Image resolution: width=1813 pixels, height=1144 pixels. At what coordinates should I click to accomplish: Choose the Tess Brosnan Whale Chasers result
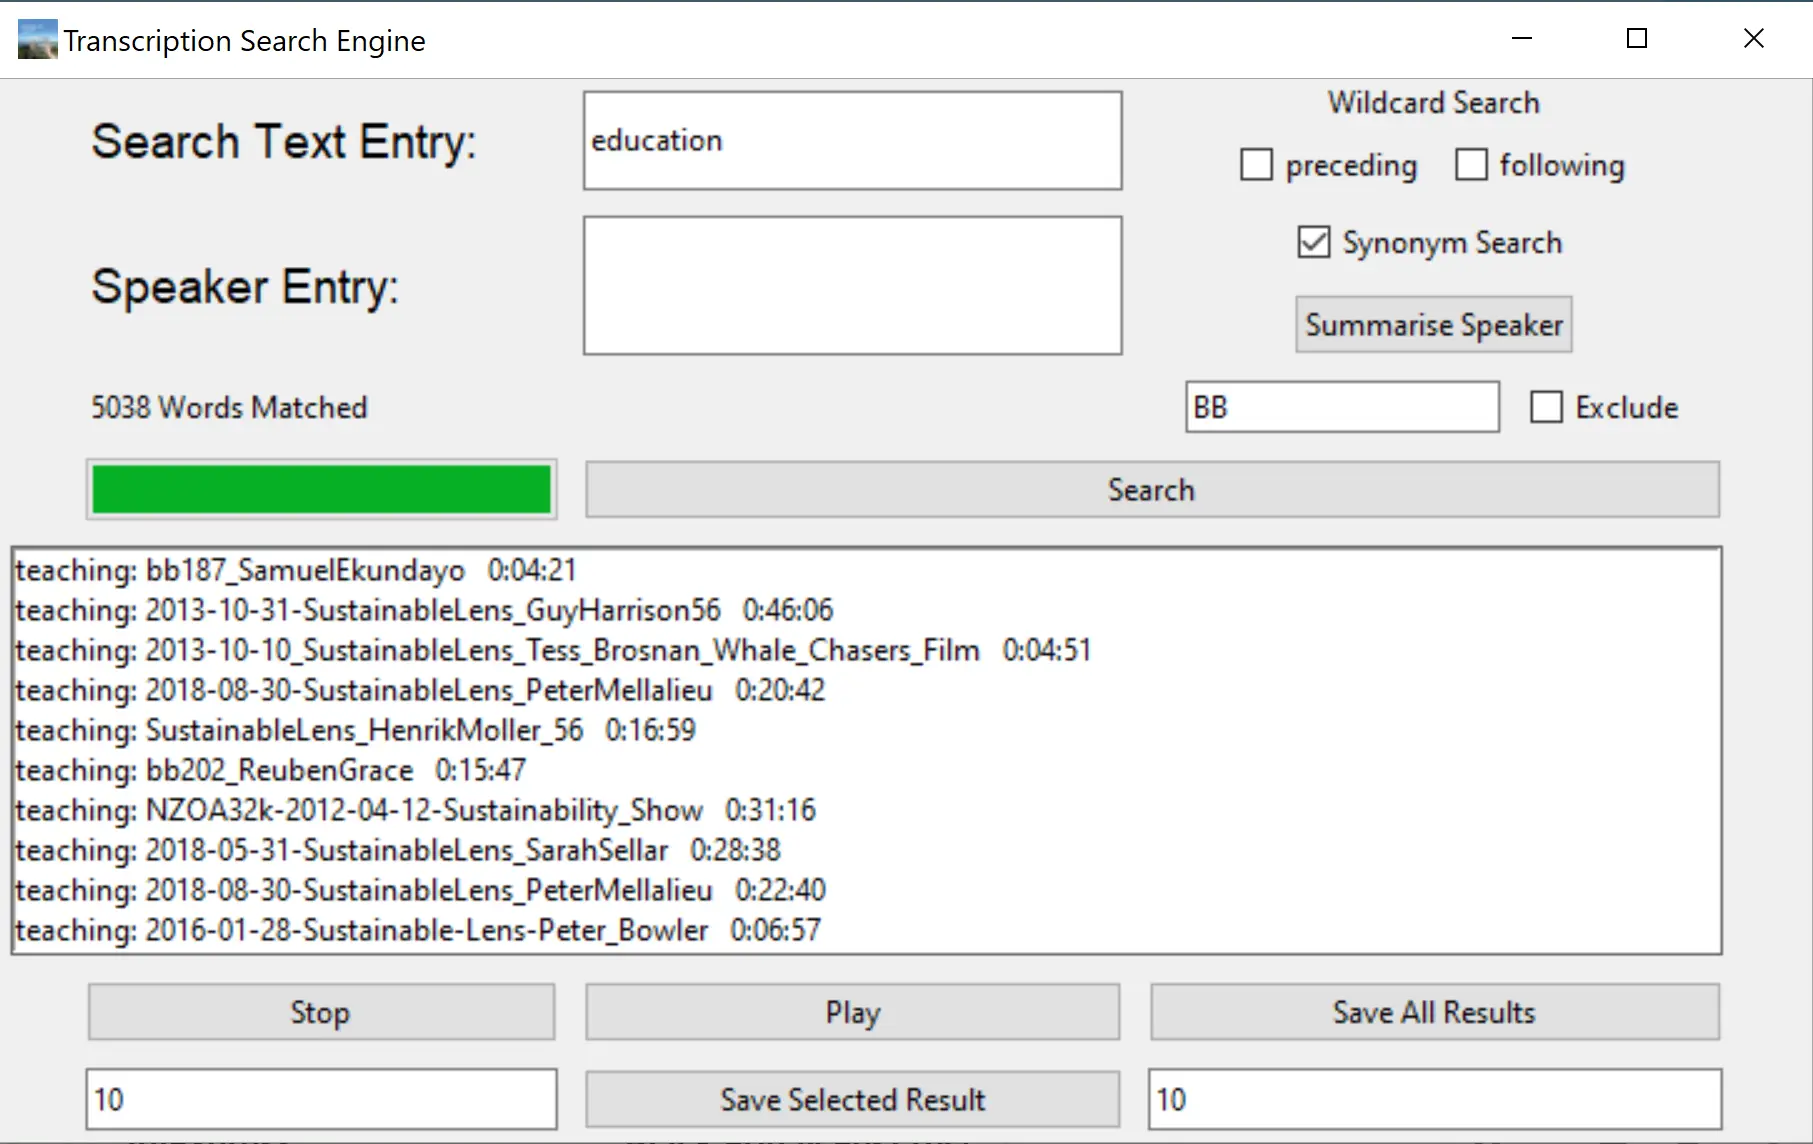point(552,651)
